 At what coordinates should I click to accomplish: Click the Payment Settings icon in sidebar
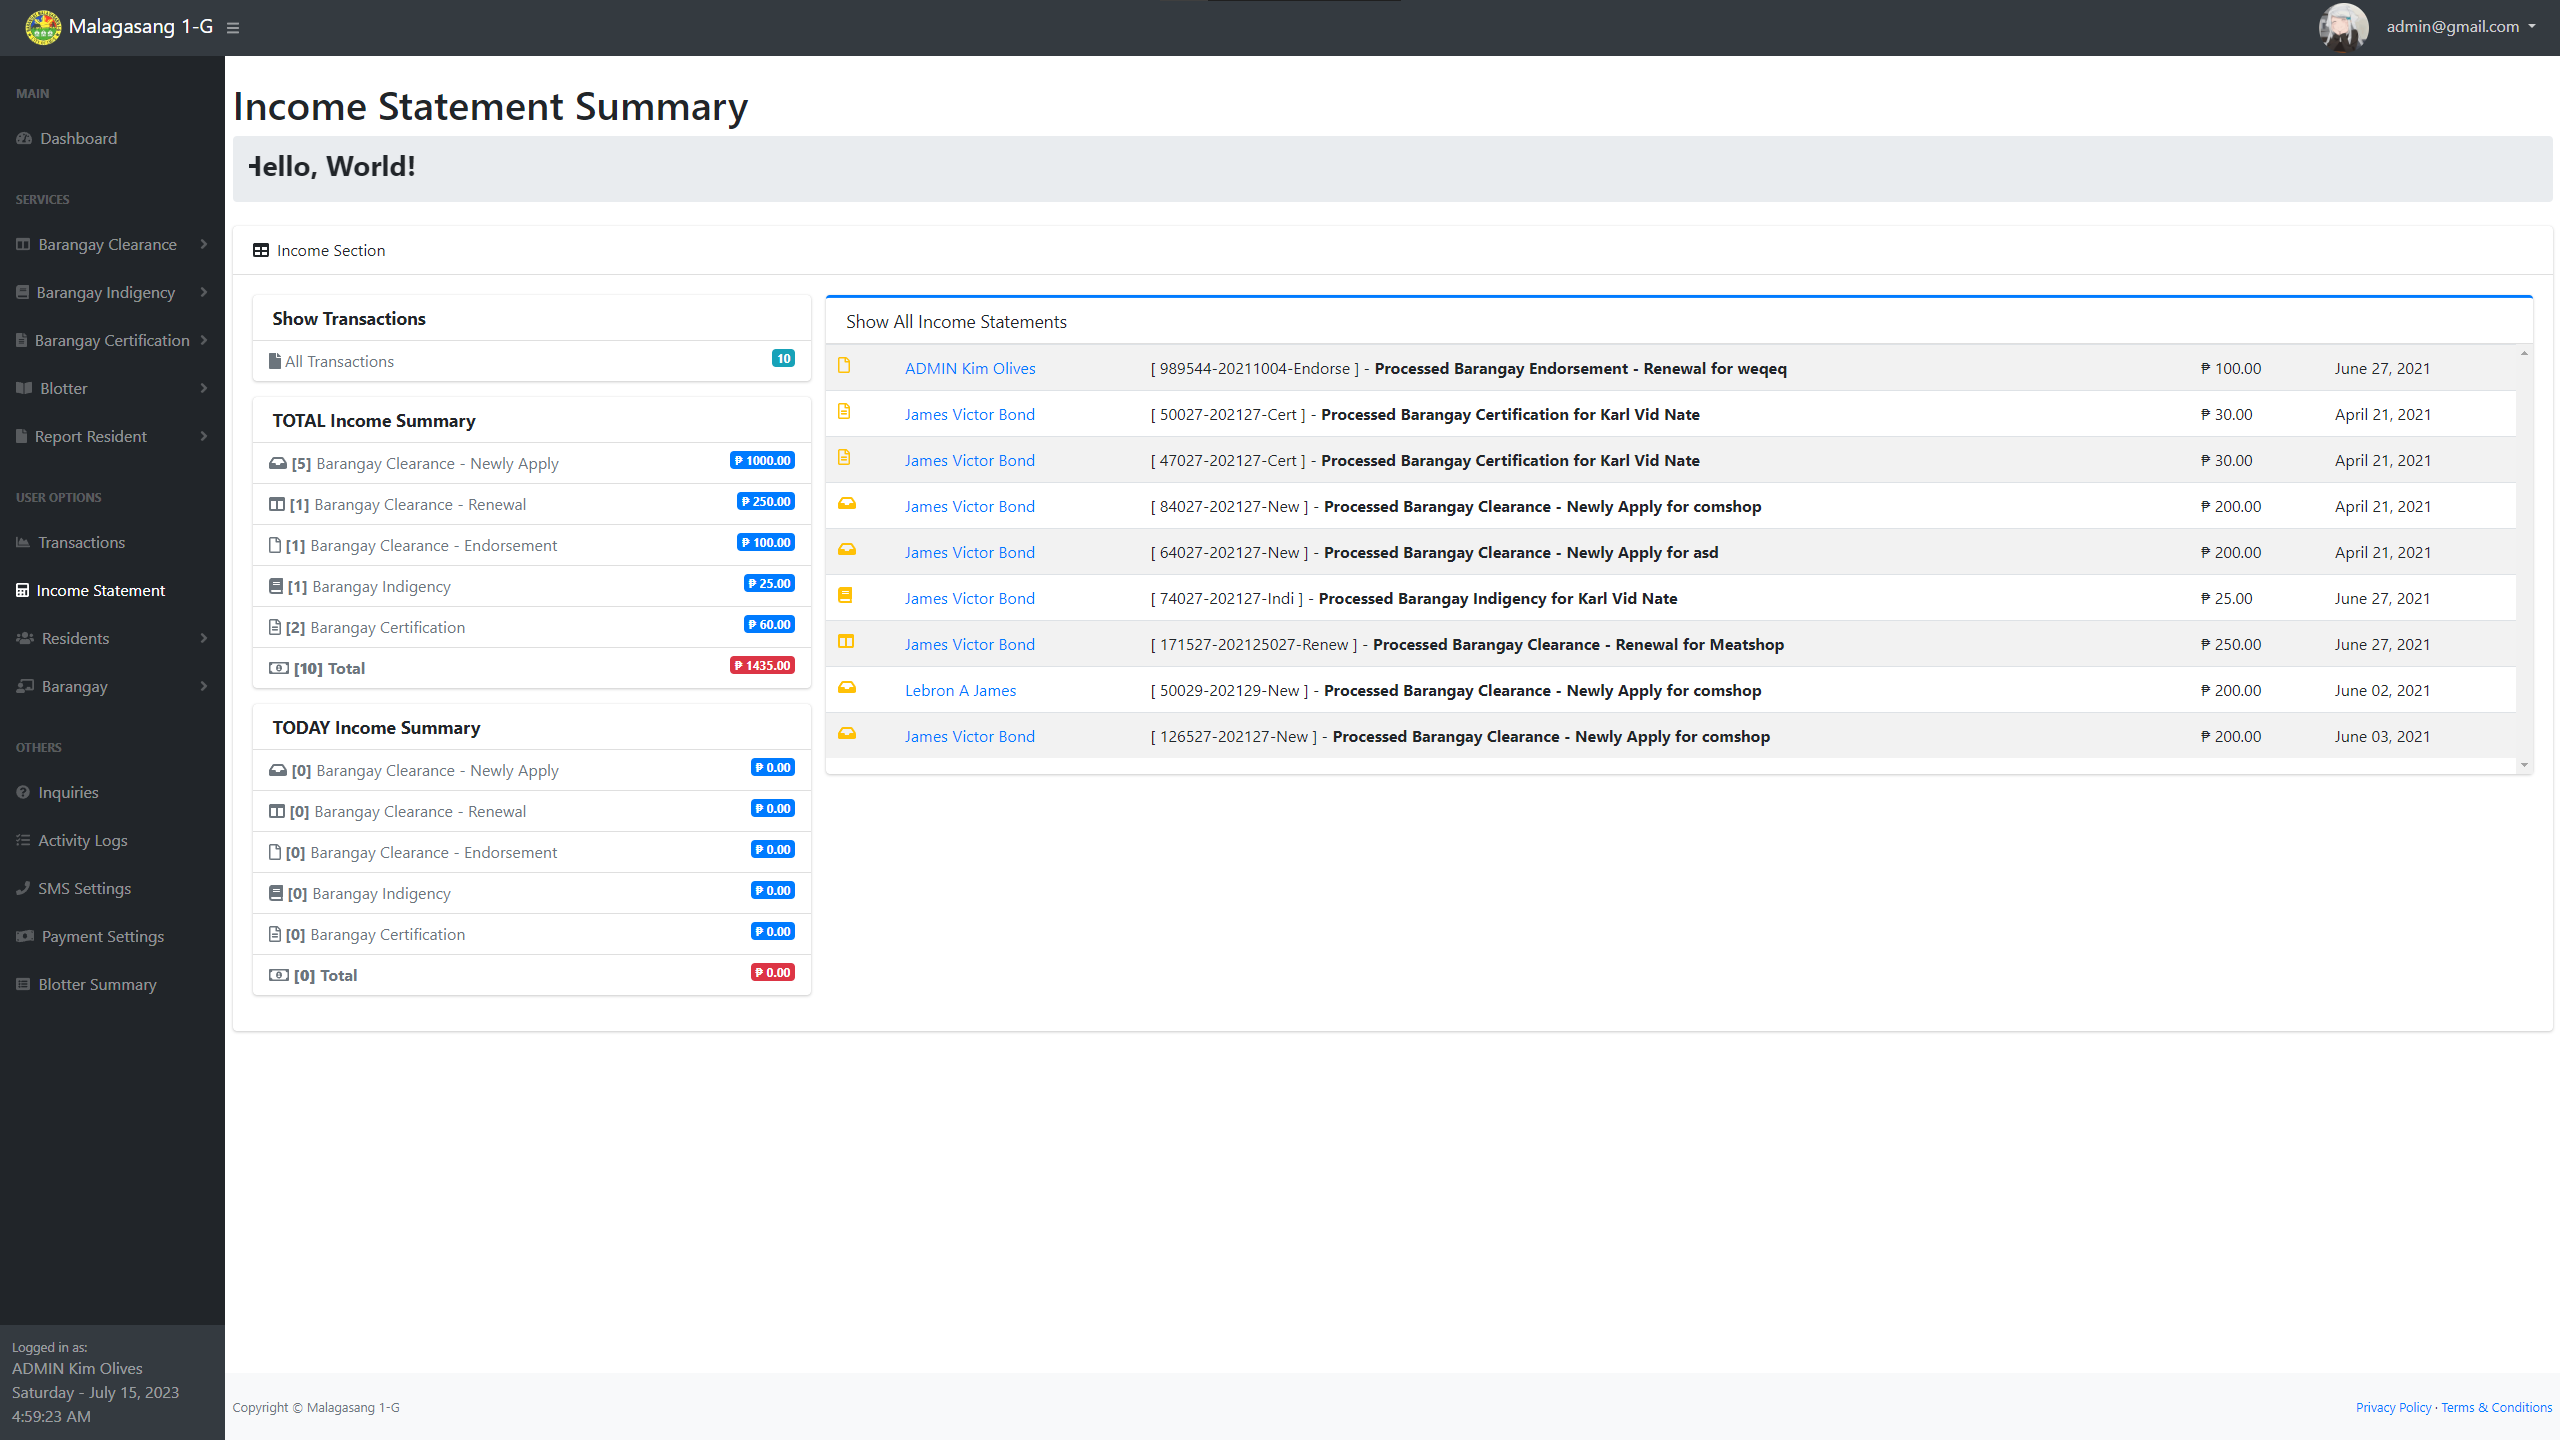pyautogui.click(x=23, y=936)
